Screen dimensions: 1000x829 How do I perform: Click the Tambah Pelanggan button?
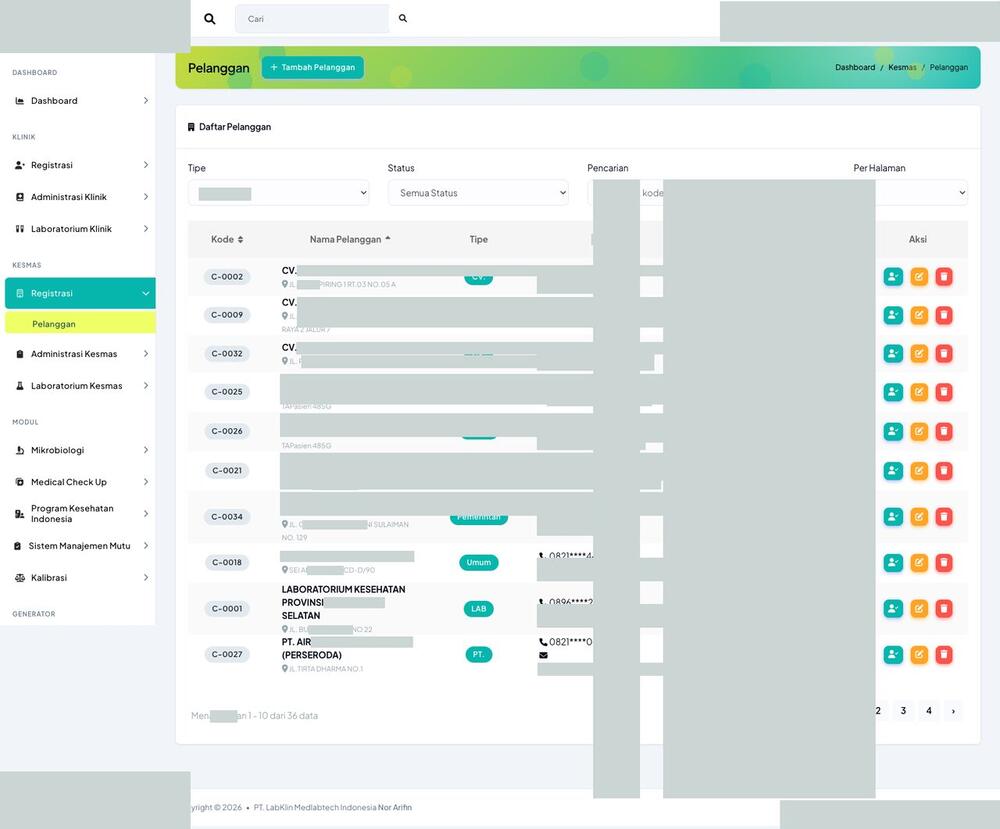tap(312, 68)
